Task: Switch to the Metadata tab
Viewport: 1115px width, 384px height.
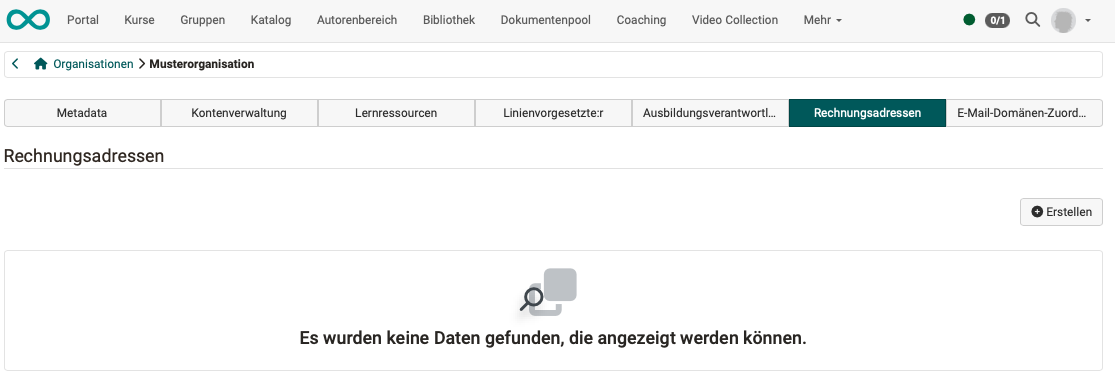Action: pyautogui.click(x=82, y=113)
